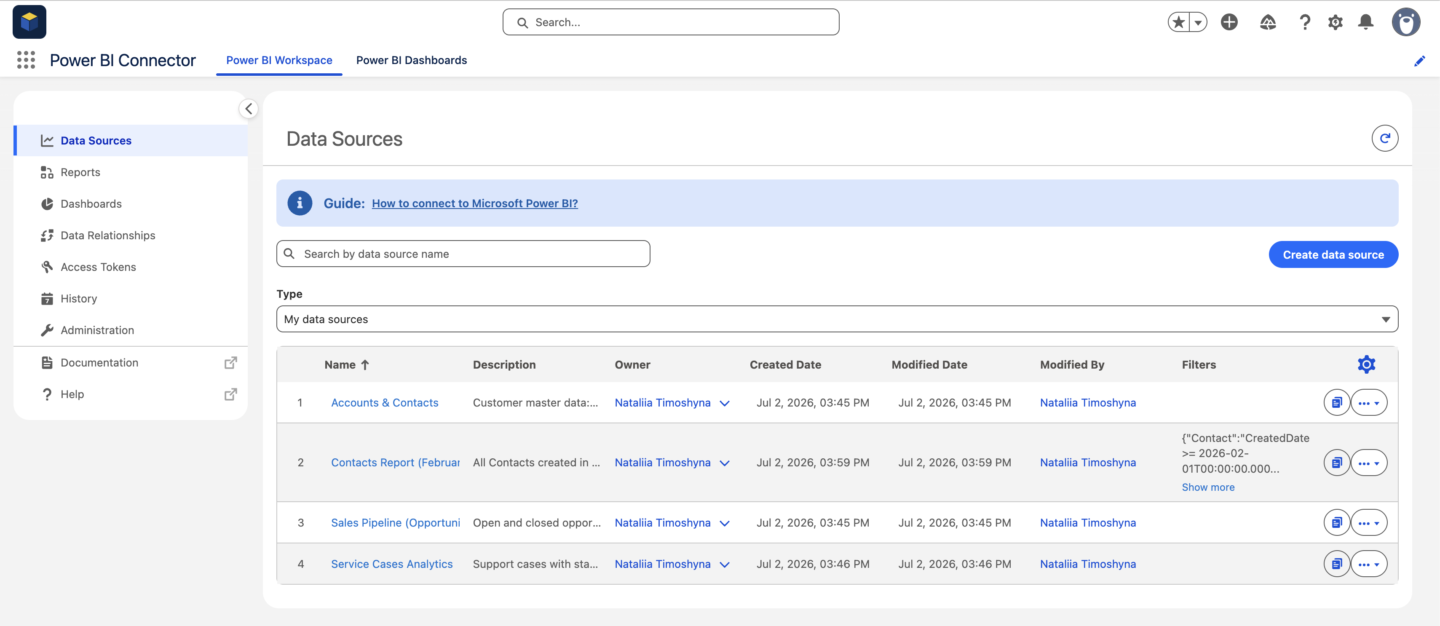
Task: Open the Sales Pipeline (Opportuni data source
Action: coord(395,523)
